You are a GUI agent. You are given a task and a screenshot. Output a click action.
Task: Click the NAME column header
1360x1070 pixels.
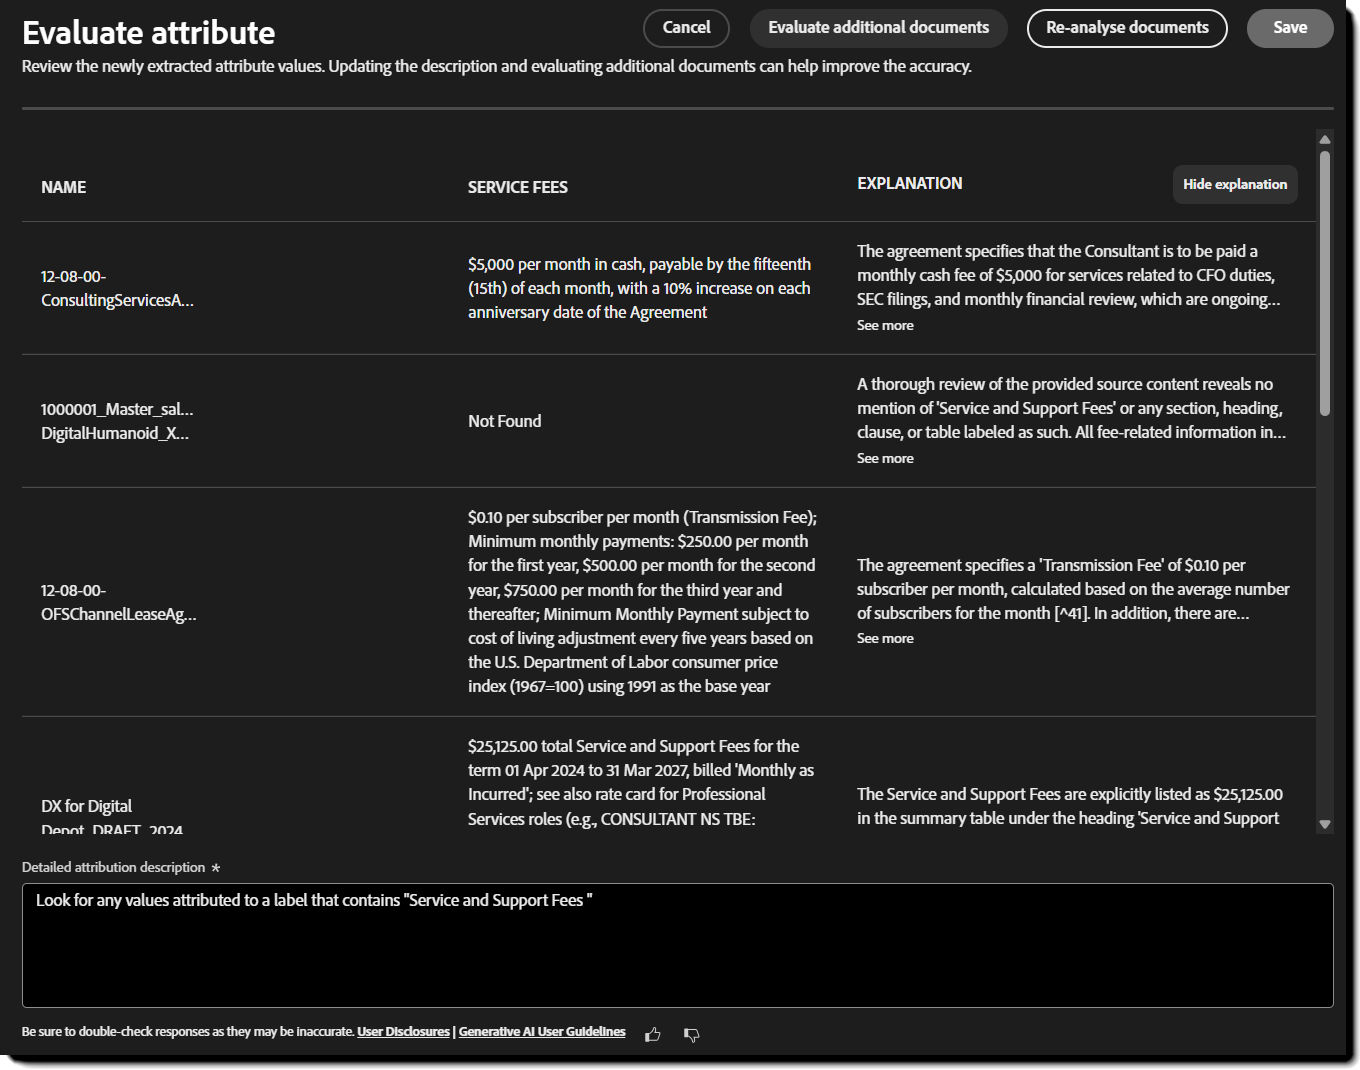click(x=63, y=187)
